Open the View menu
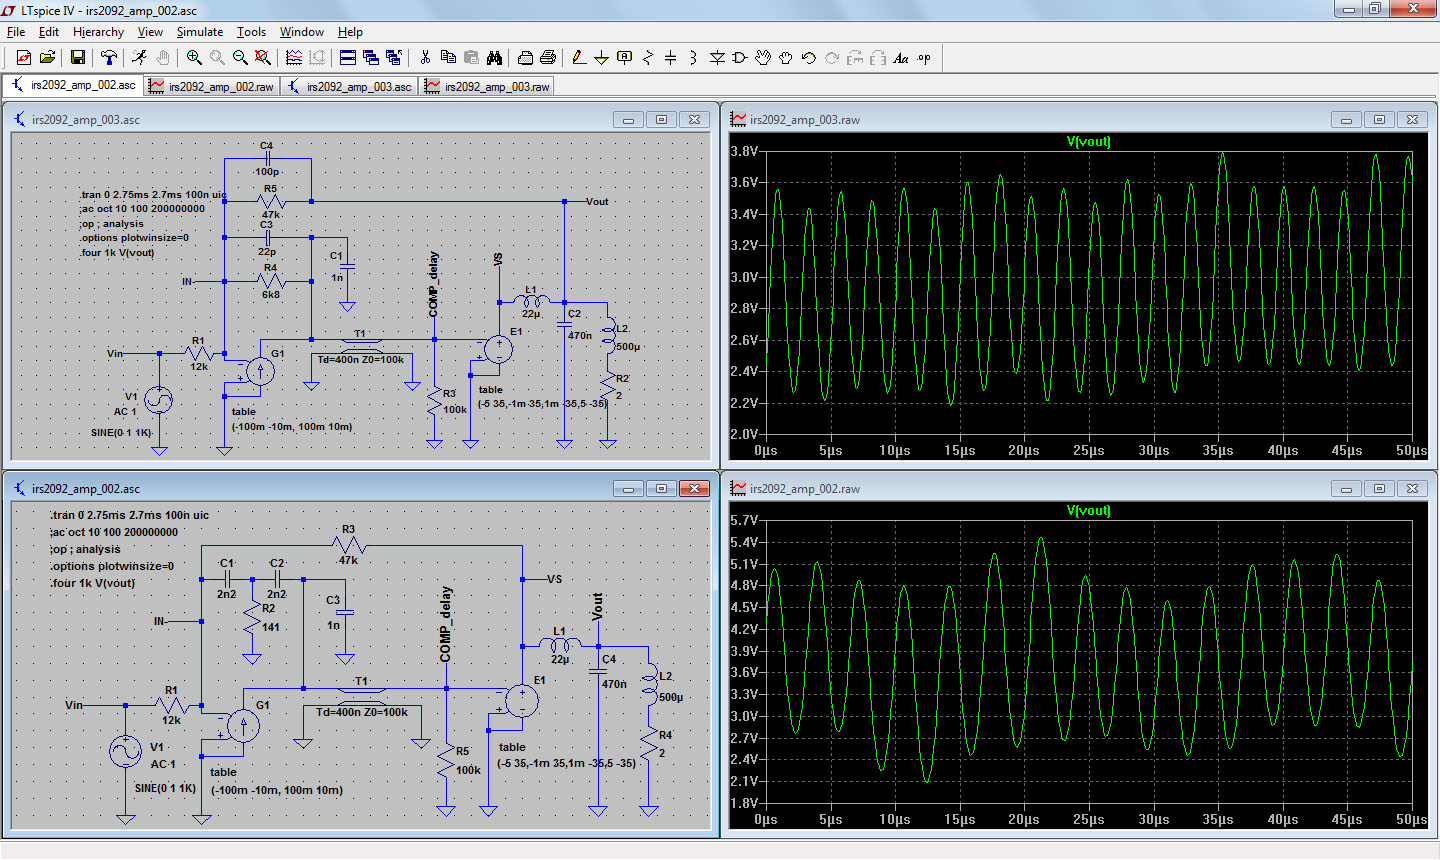The image size is (1440, 860). [x=150, y=32]
